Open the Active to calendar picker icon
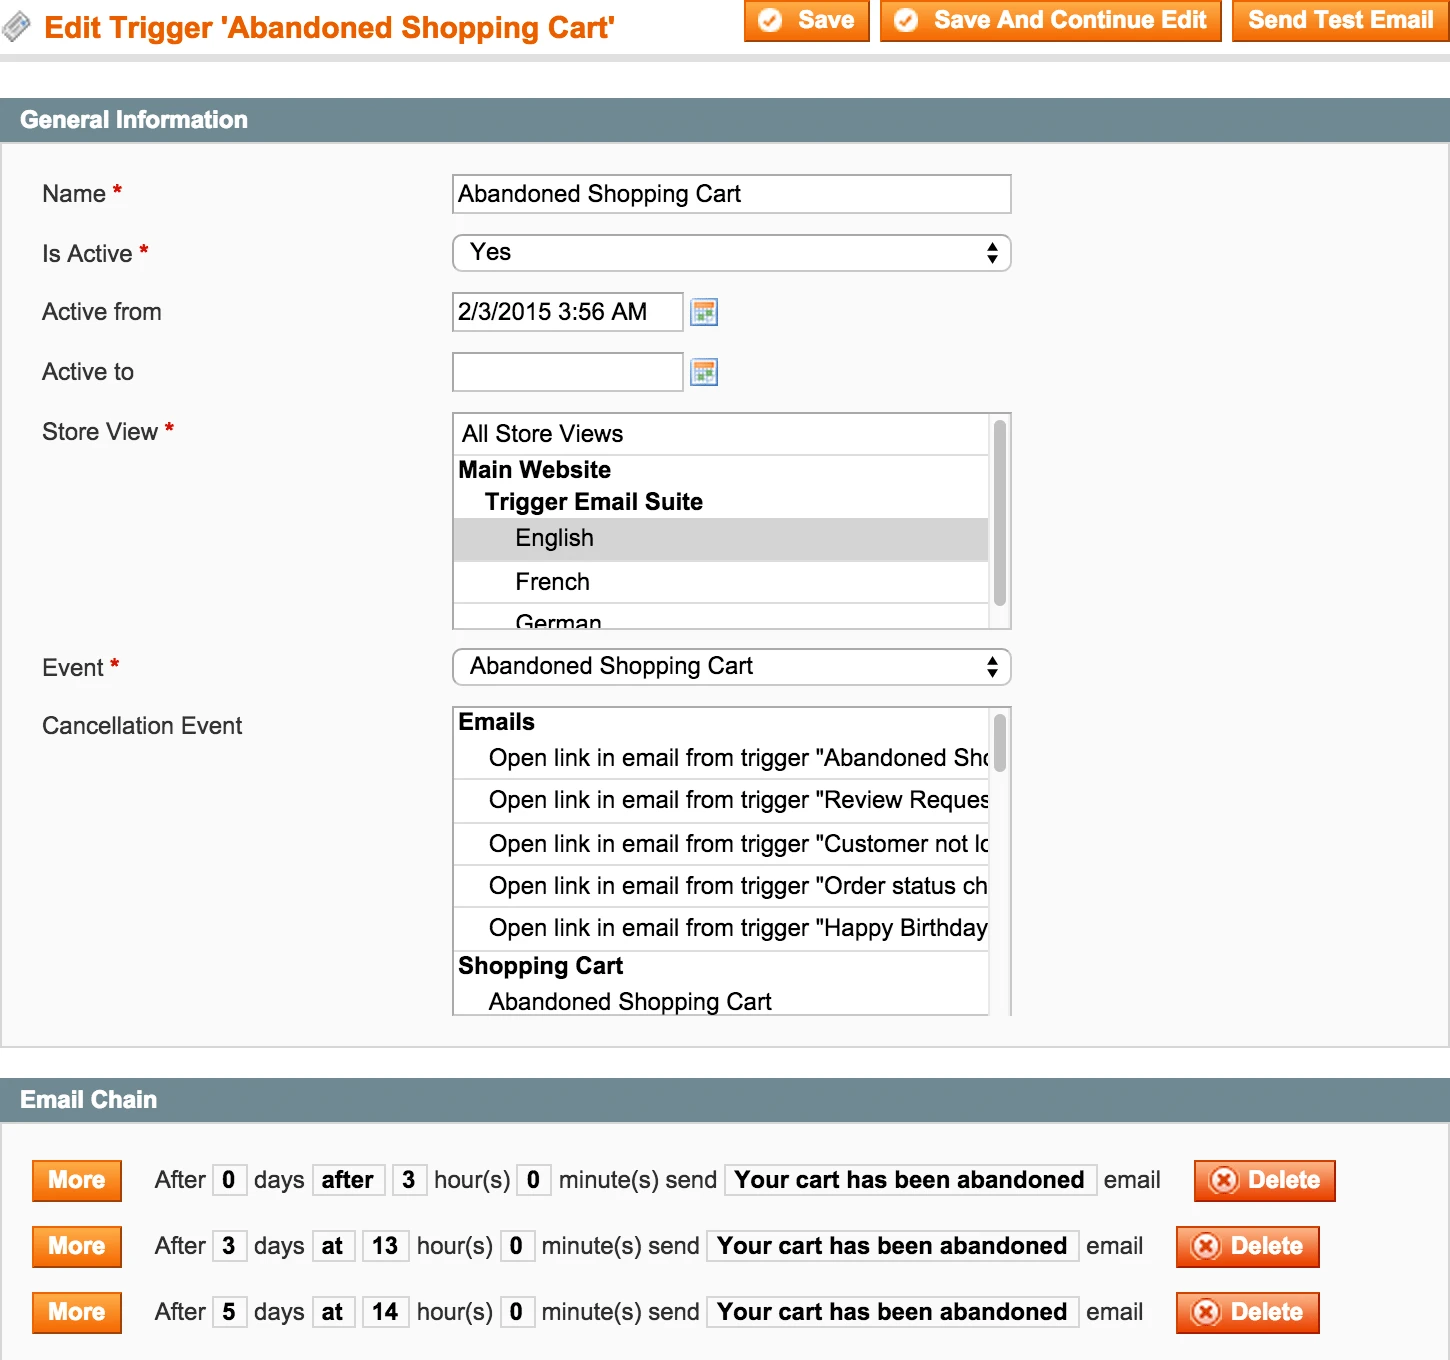 (x=704, y=372)
